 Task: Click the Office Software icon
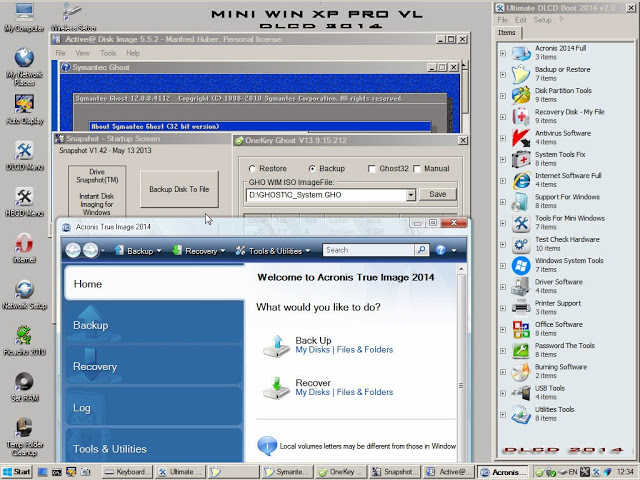click(521, 329)
